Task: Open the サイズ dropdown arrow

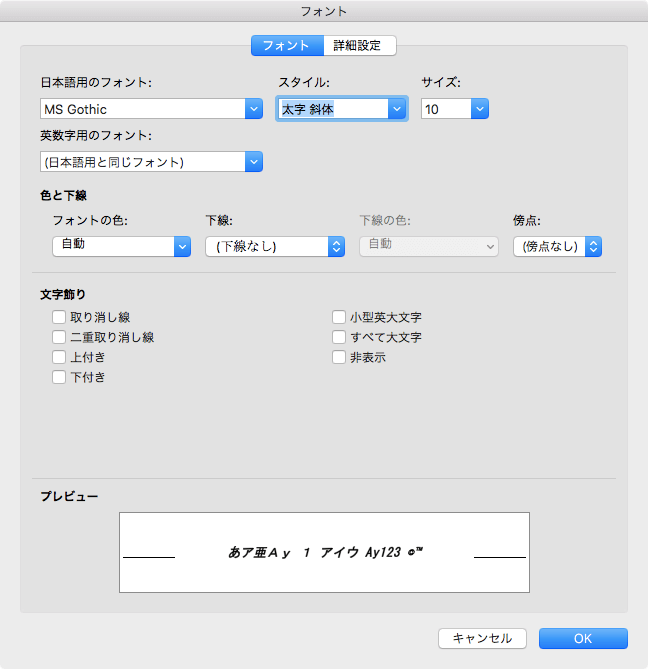Action: click(x=480, y=109)
